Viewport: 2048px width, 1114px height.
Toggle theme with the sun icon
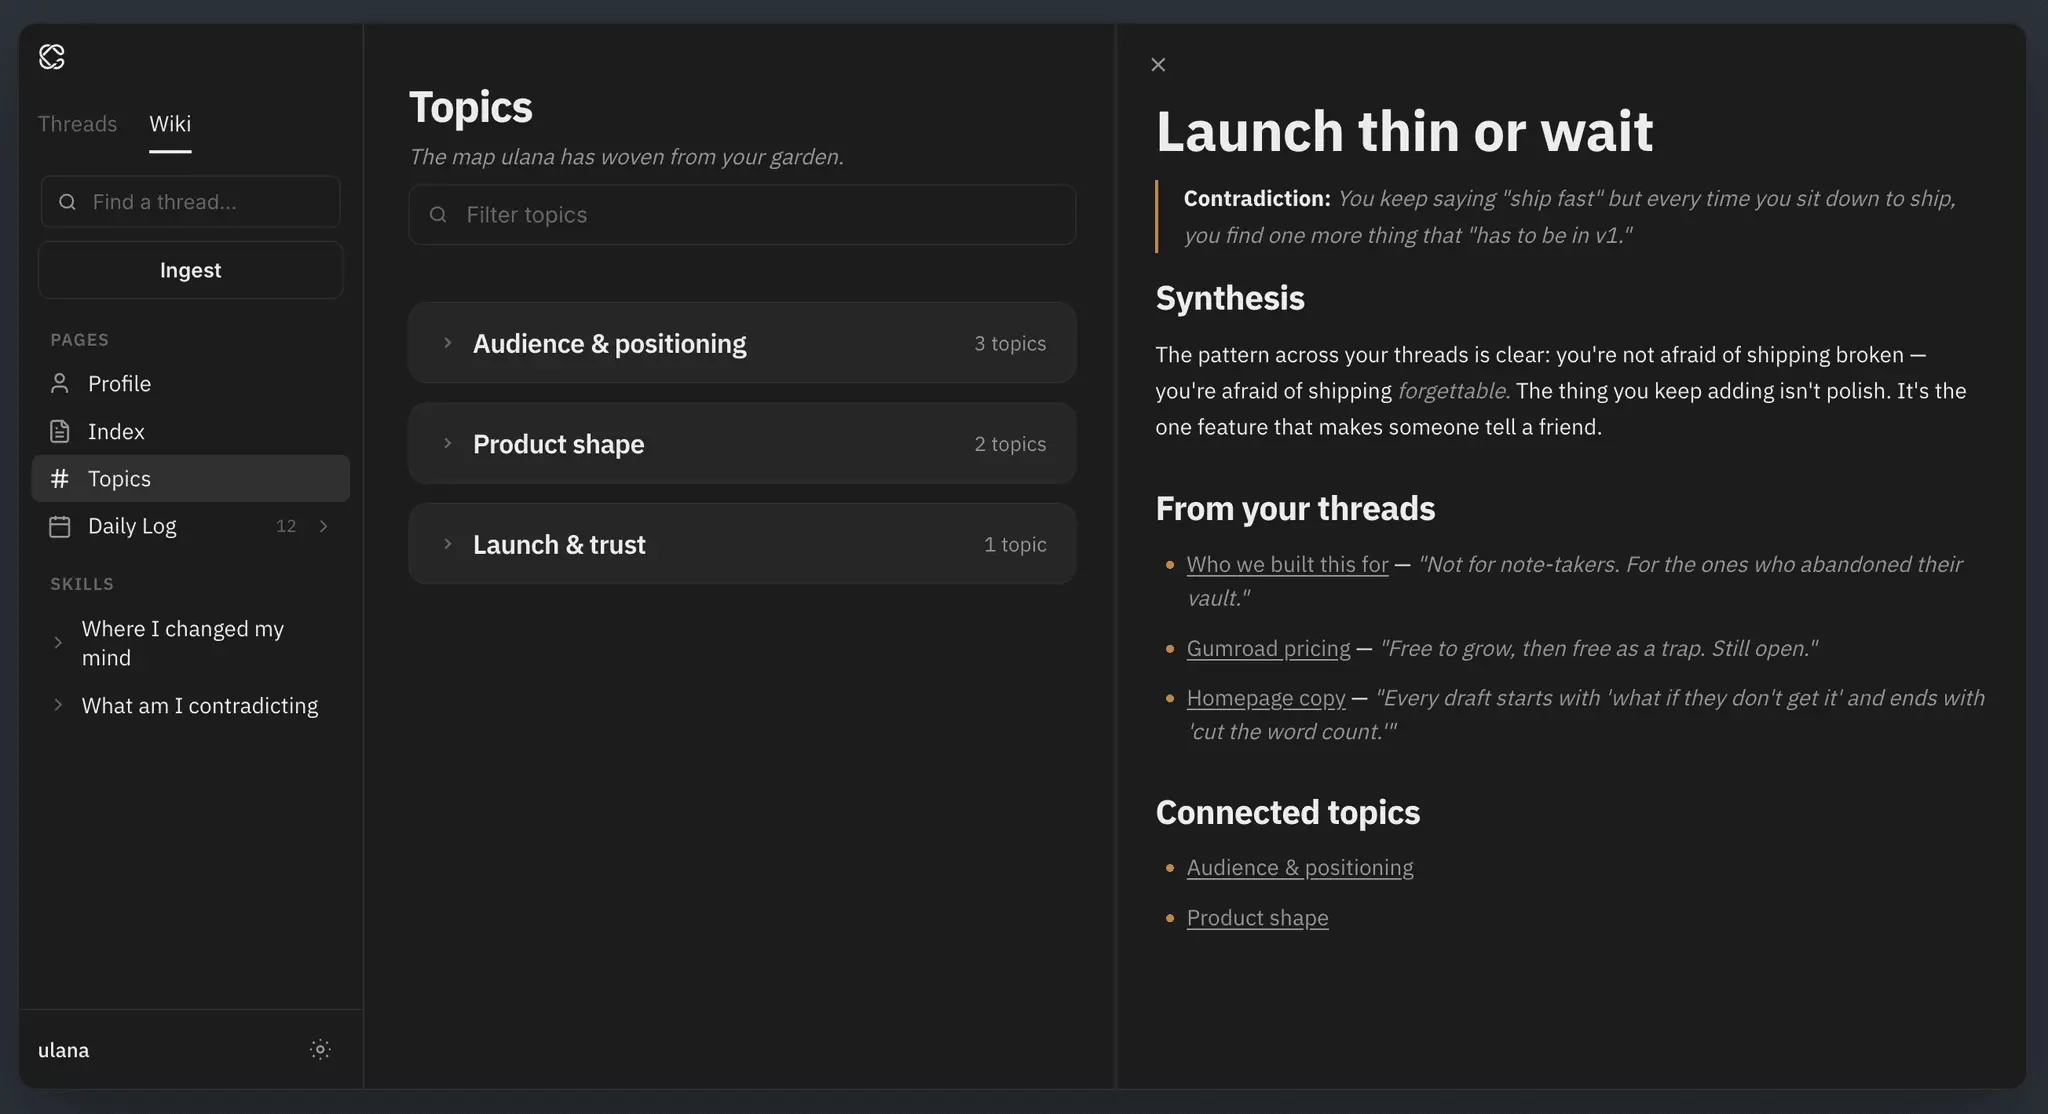(320, 1049)
